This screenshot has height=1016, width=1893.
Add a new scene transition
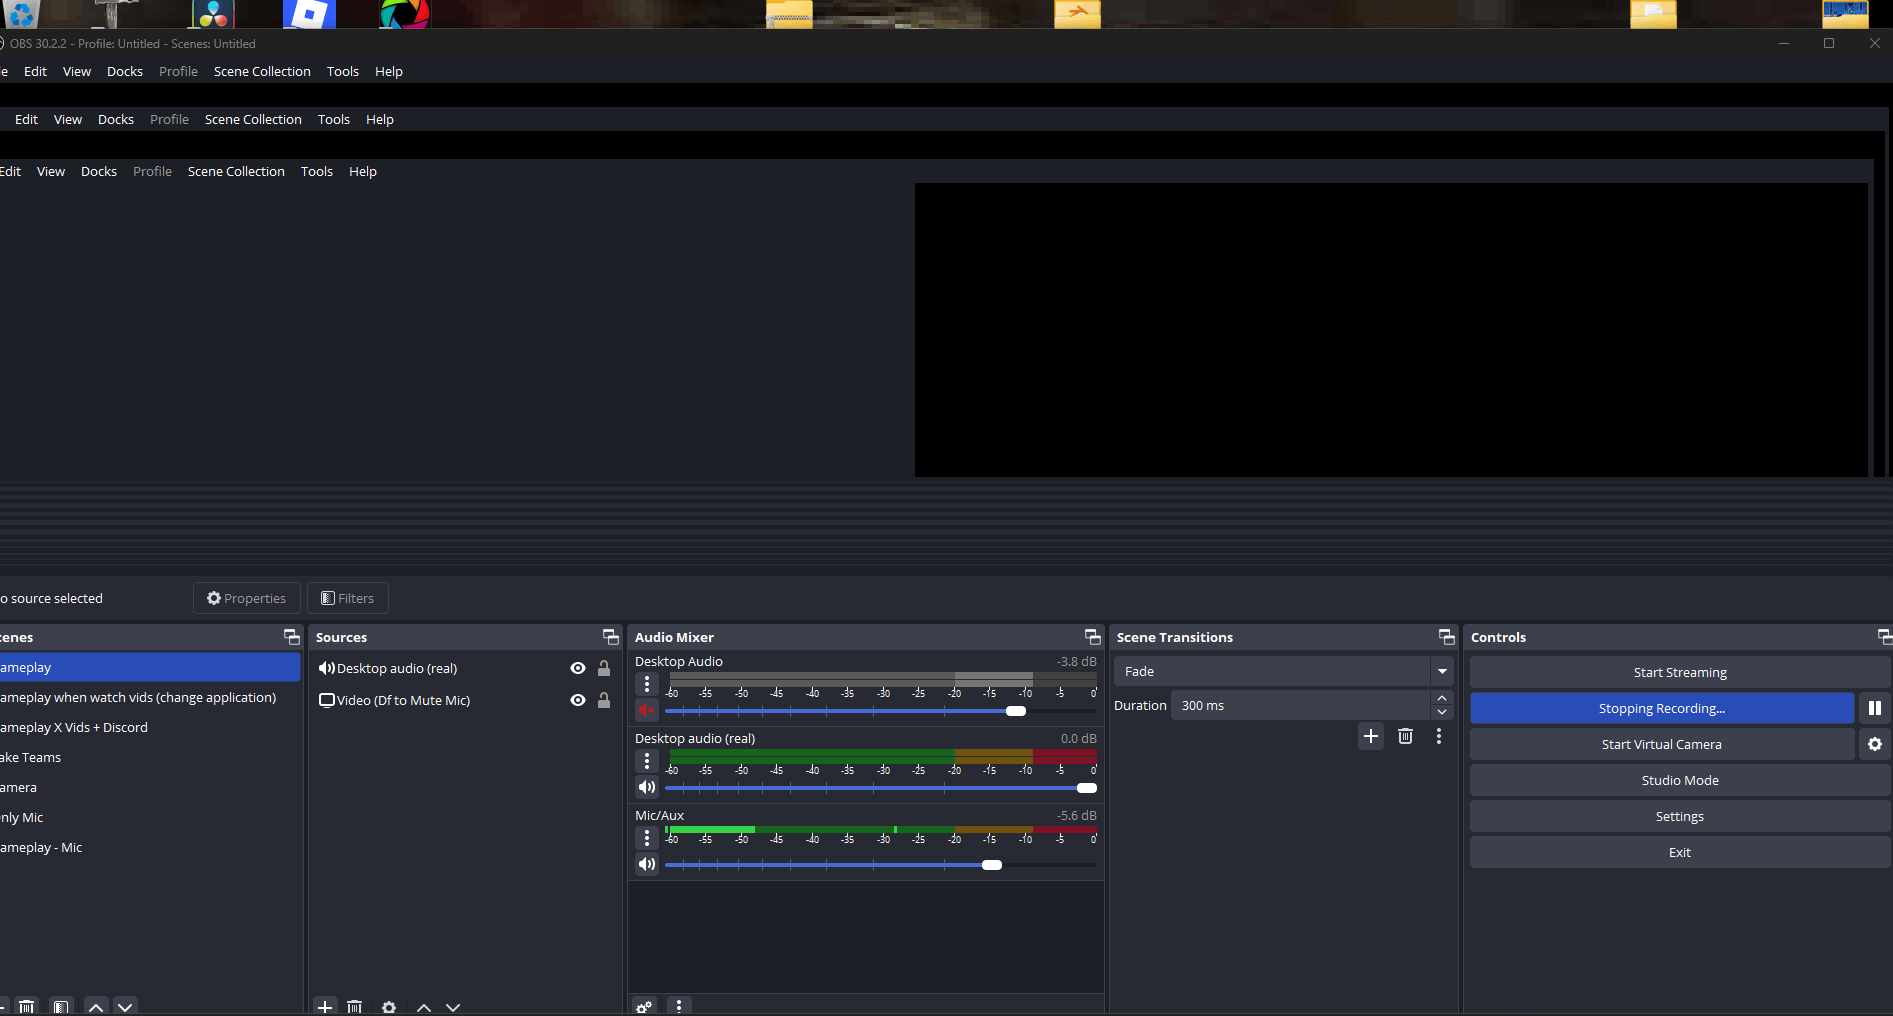[x=1371, y=736]
